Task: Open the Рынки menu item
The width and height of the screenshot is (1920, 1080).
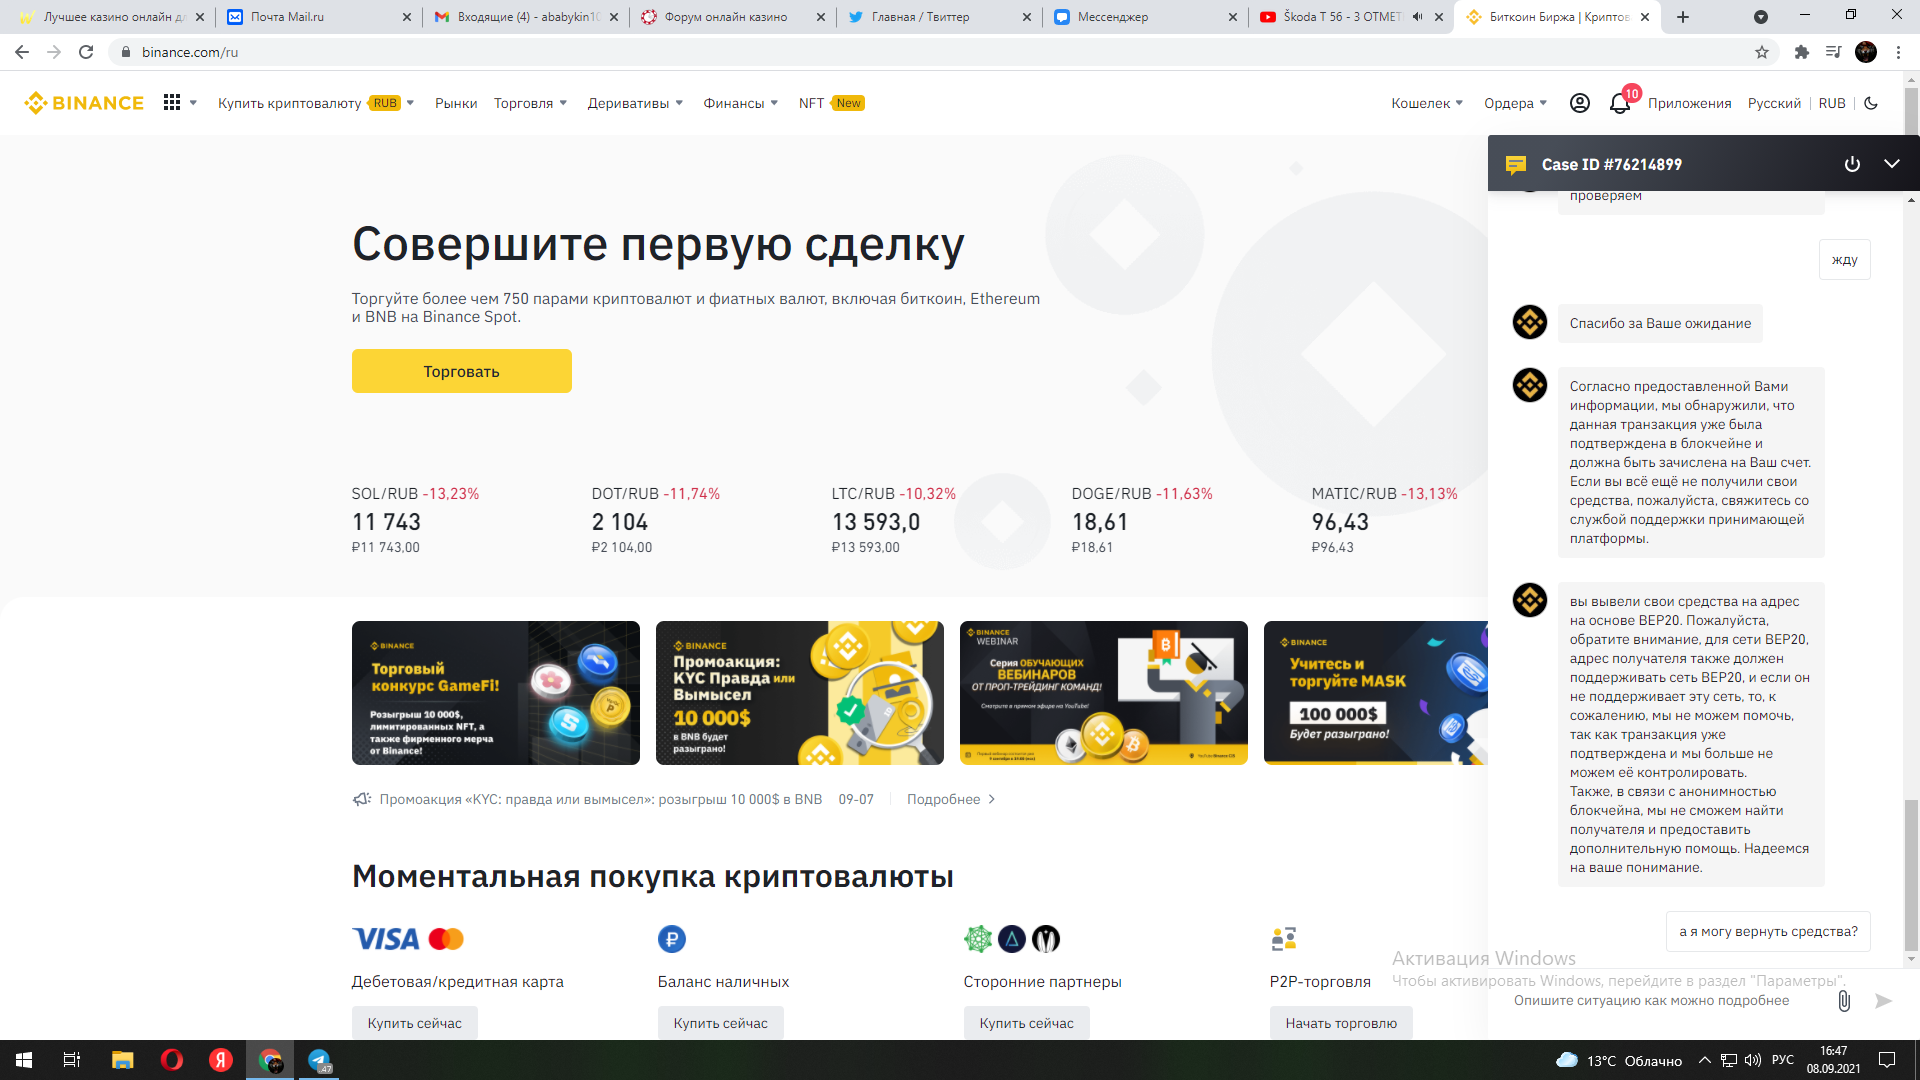Action: click(456, 103)
